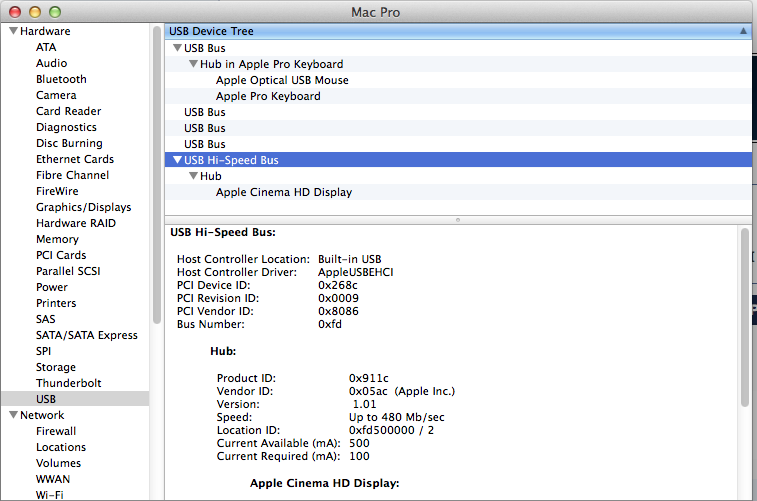The image size is (757, 501).
Task: Collapse the USB Hi-Speed Bus triangle
Action: tap(177, 160)
